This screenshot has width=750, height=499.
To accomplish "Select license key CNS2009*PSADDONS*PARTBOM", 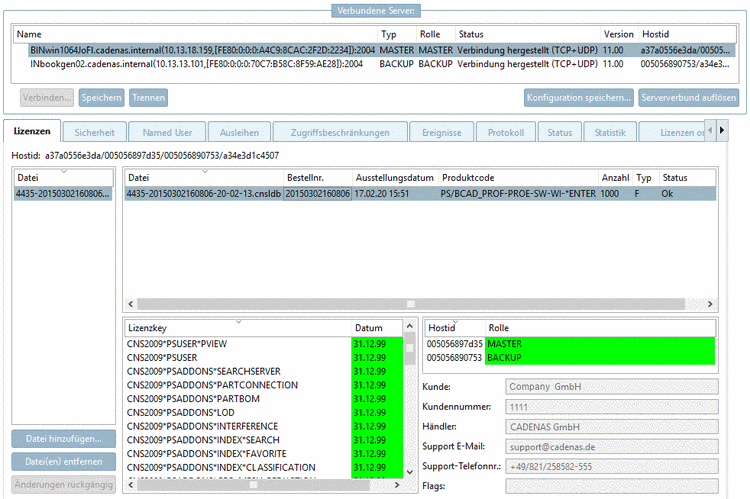I will coord(264,399).
